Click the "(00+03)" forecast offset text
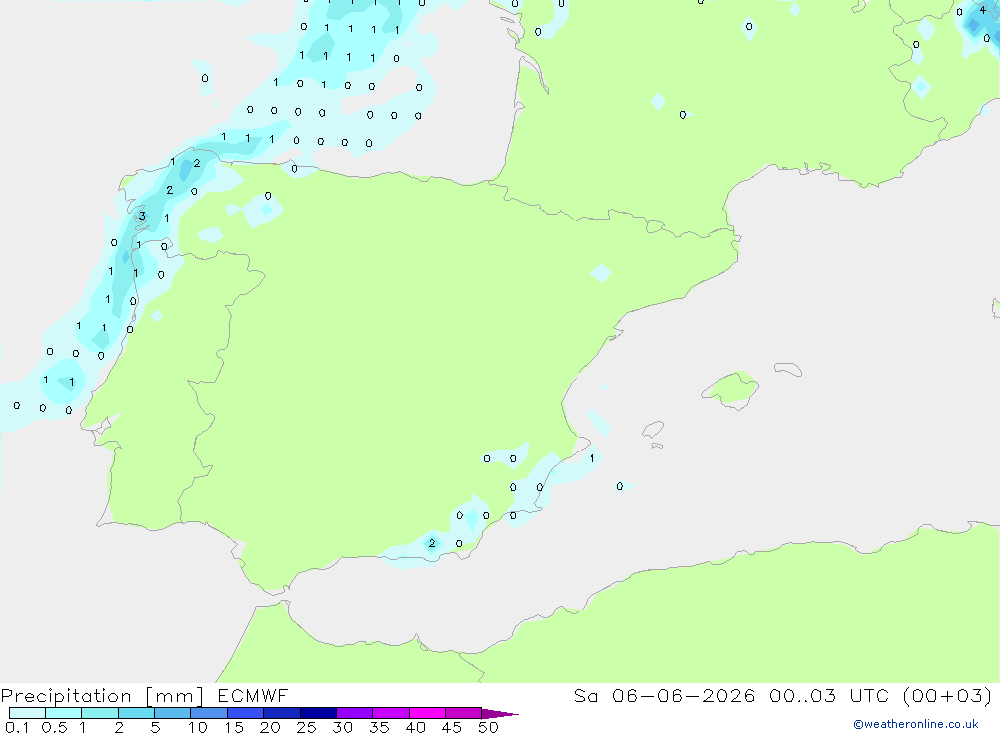The image size is (1000, 733). pyautogui.click(x=948, y=695)
